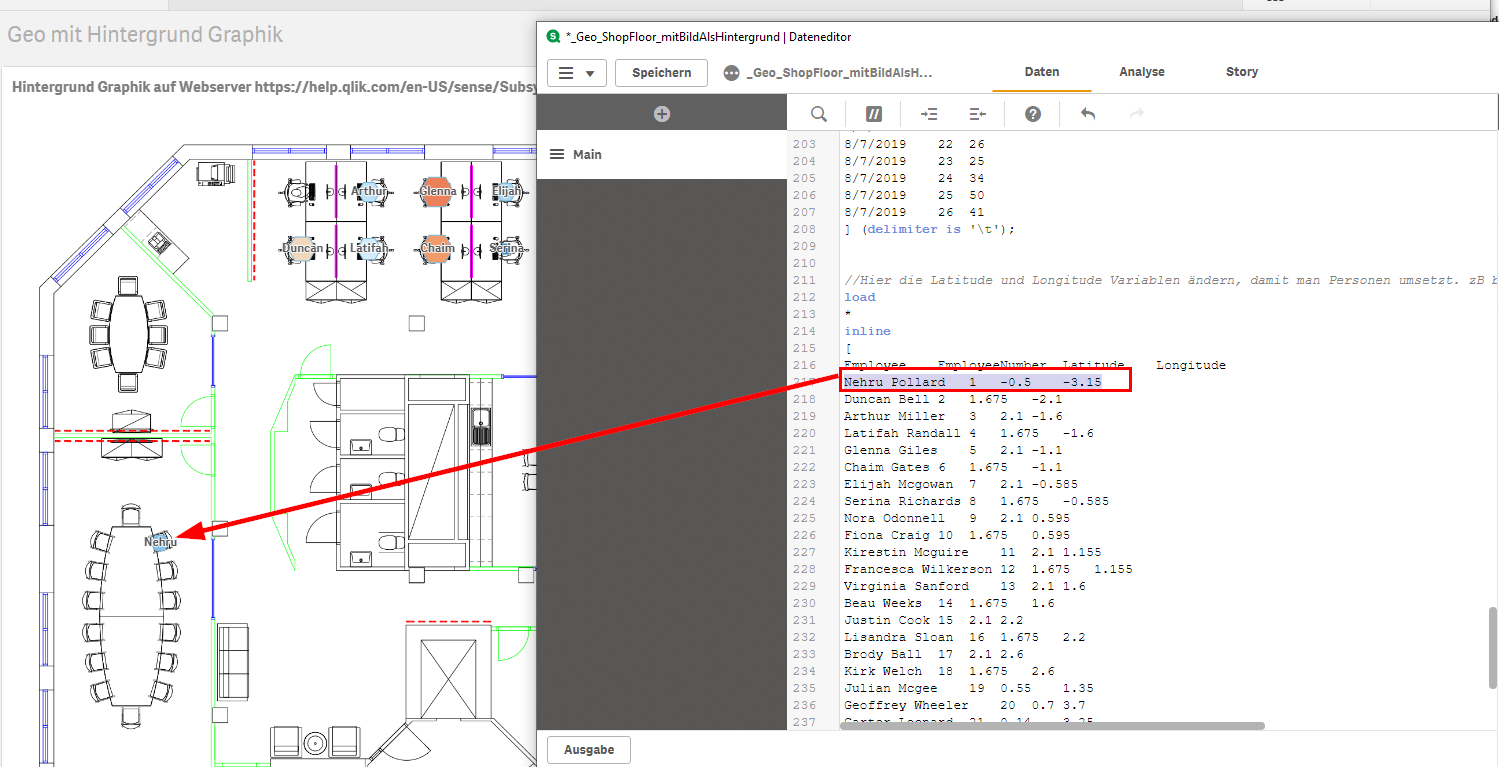Open search in the script editor
1499x767 pixels.
[x=819, y=114]
